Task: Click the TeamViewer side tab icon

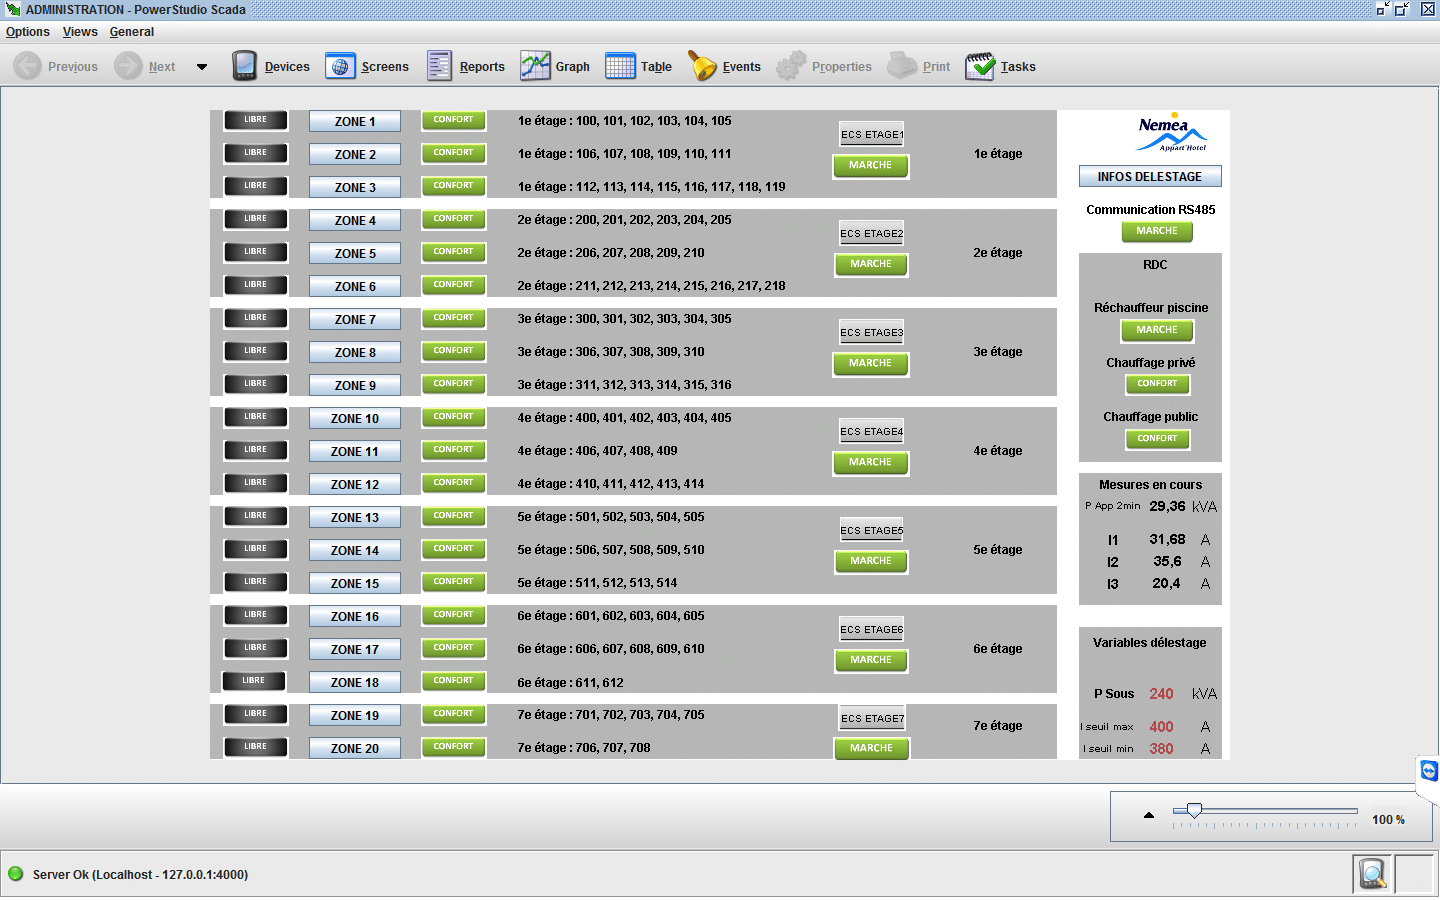Action: (x=1429, y=770)
